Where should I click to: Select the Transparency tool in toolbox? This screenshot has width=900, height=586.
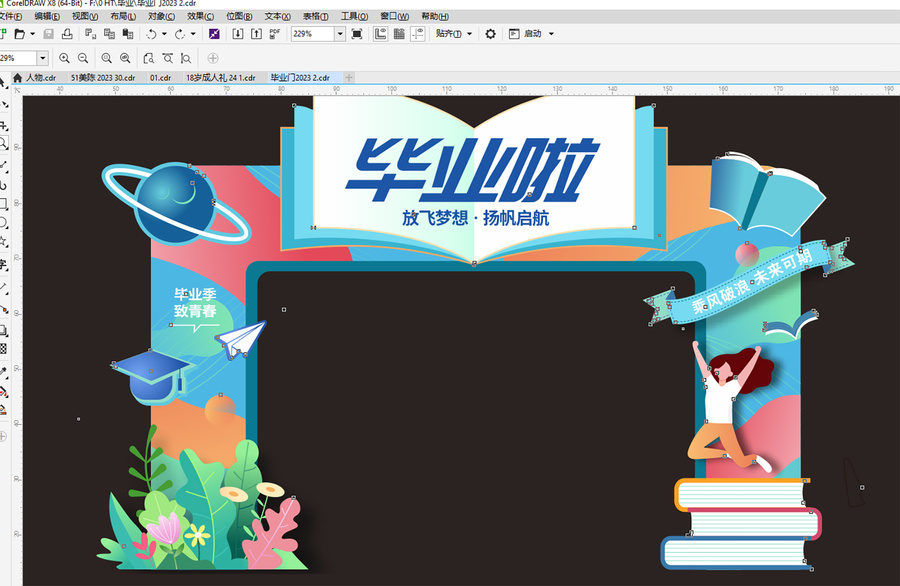point(3,349)
